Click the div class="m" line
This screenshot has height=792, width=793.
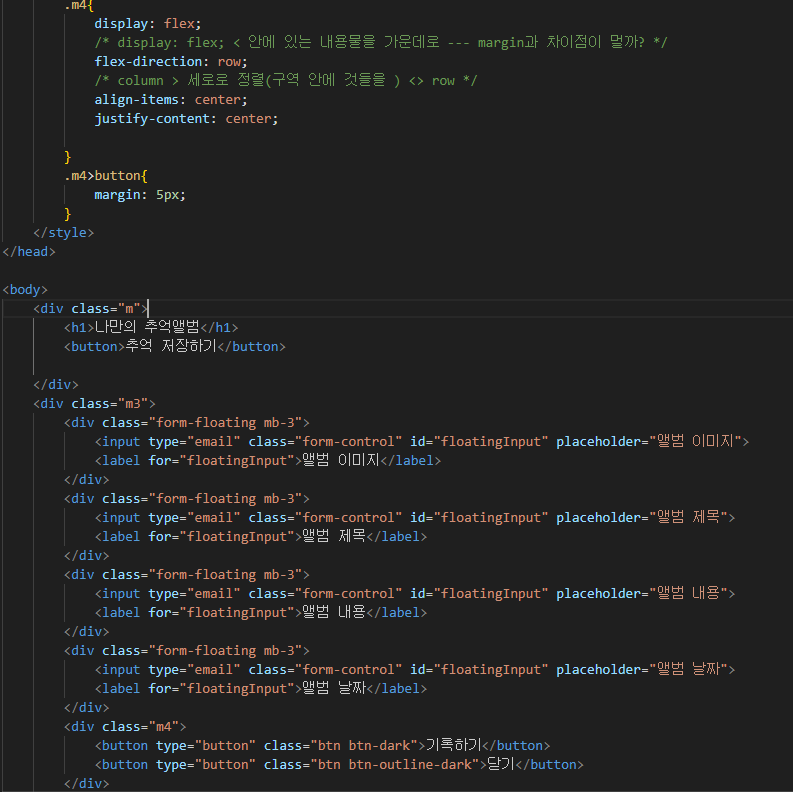tap(91, 309)
